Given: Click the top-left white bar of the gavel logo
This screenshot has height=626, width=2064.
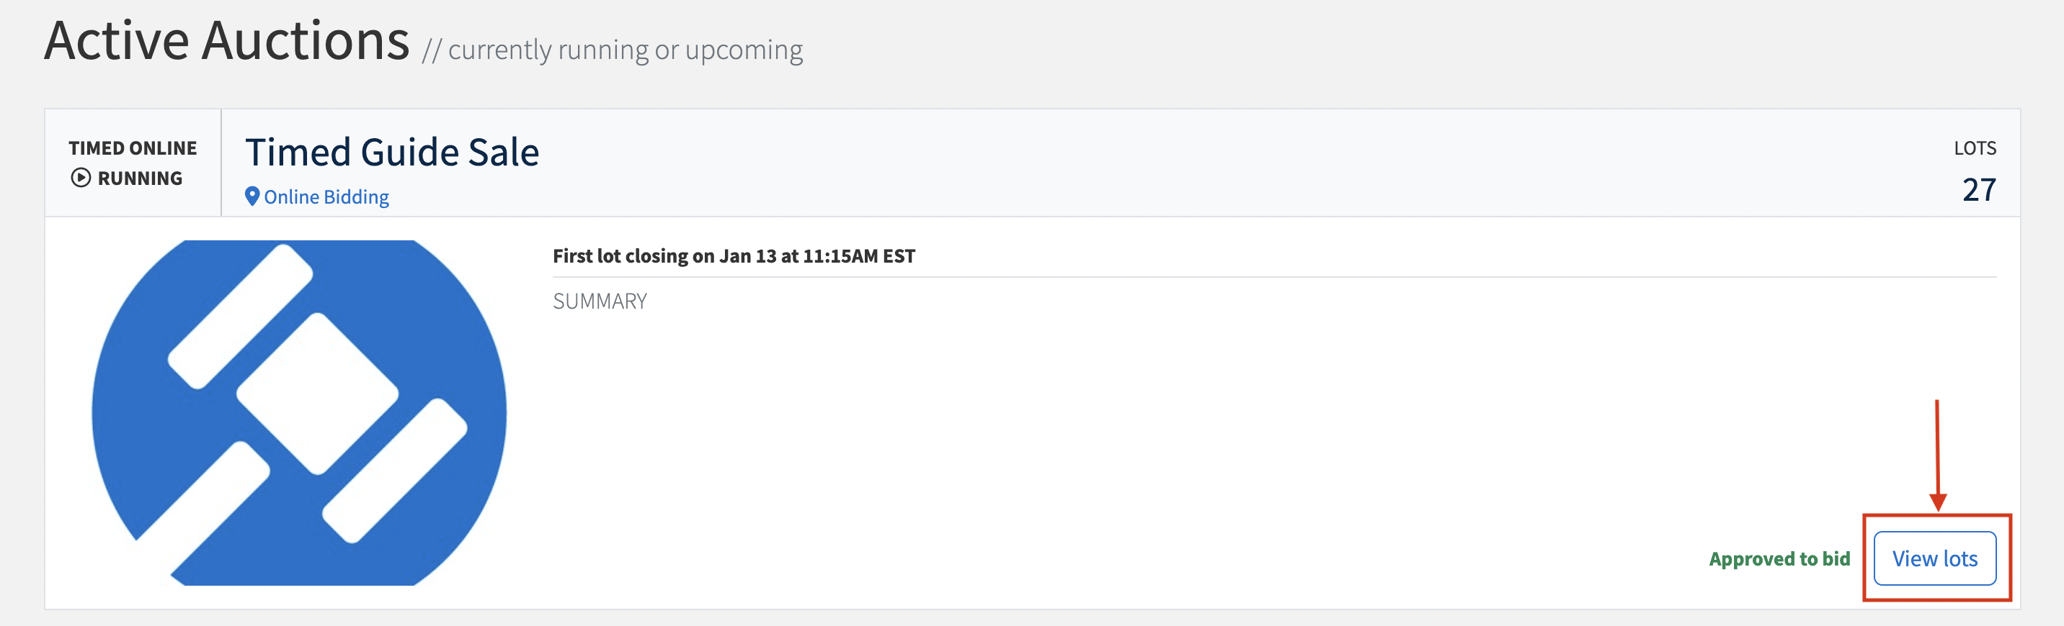Looking at the screenshot, I should 240,316.
